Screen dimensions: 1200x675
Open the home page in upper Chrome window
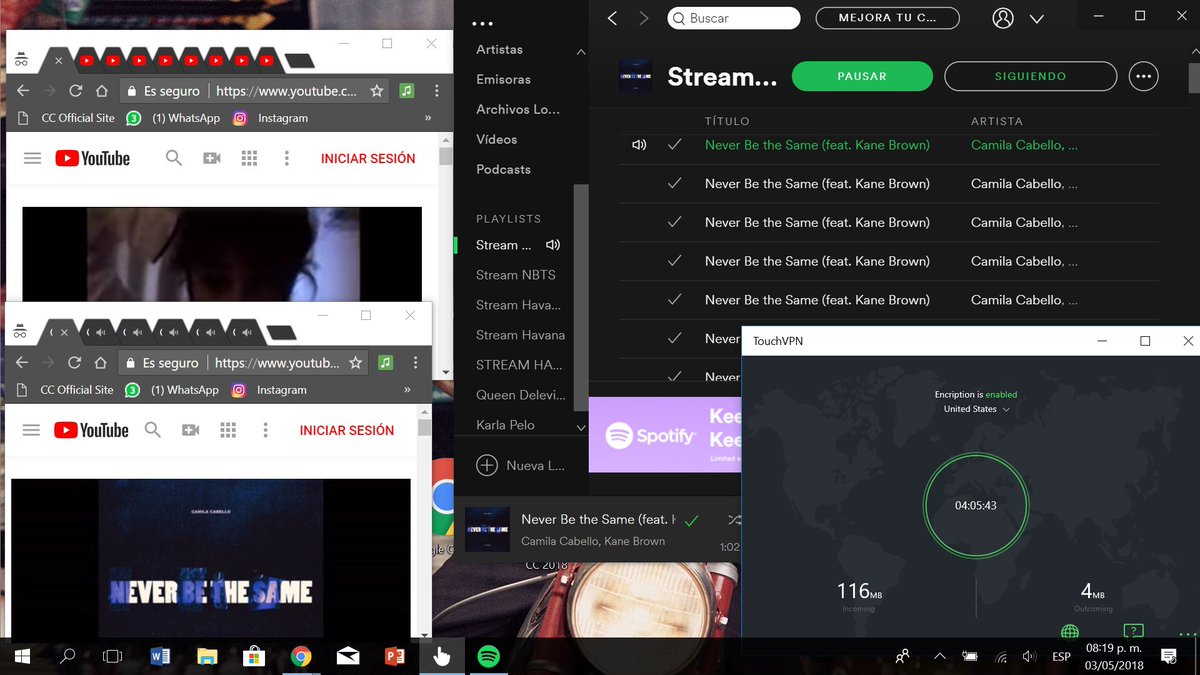[x=101, y=91]
